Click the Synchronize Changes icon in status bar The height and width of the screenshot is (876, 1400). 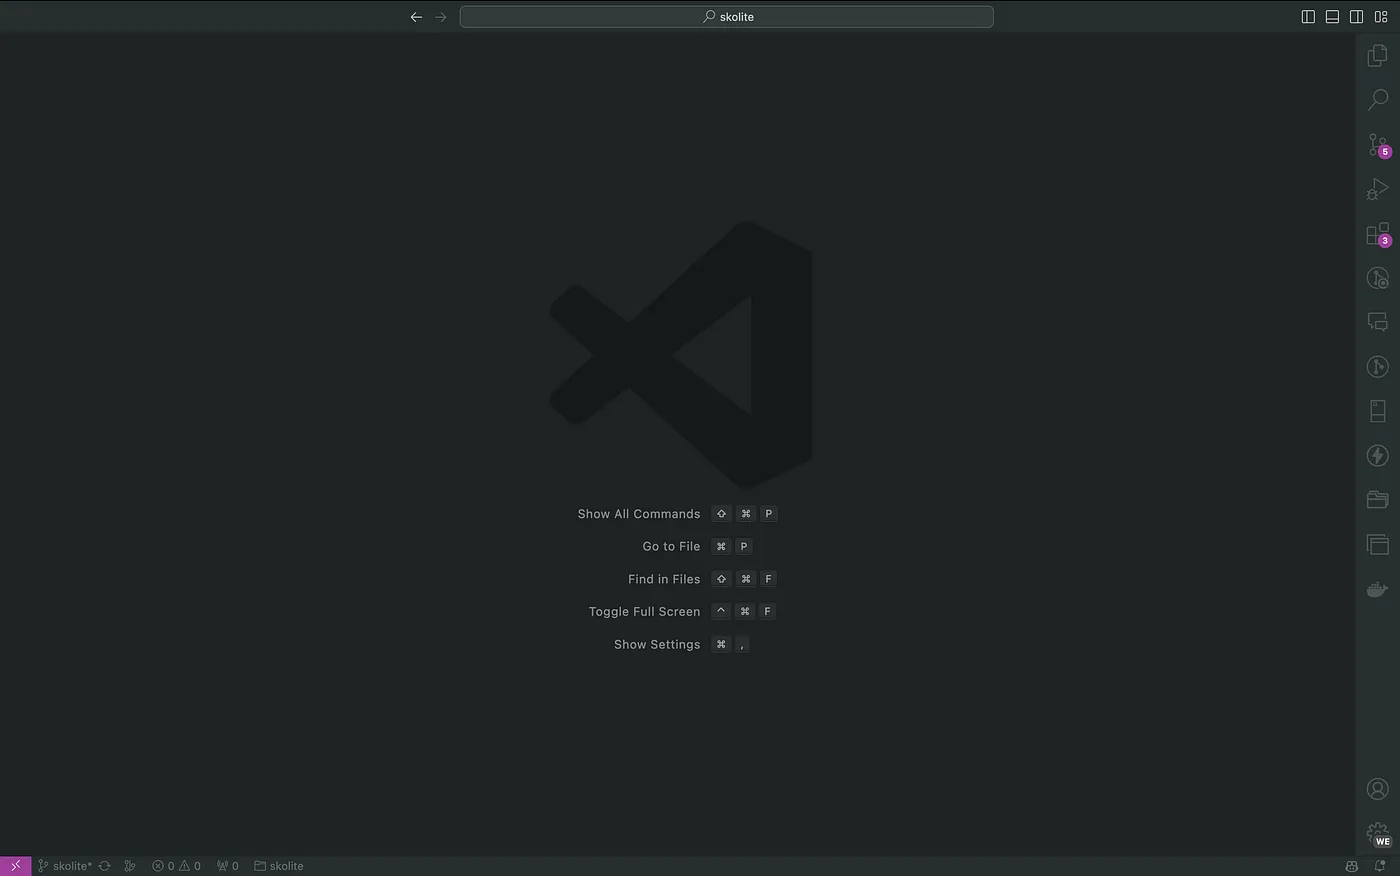coord(104,866)
